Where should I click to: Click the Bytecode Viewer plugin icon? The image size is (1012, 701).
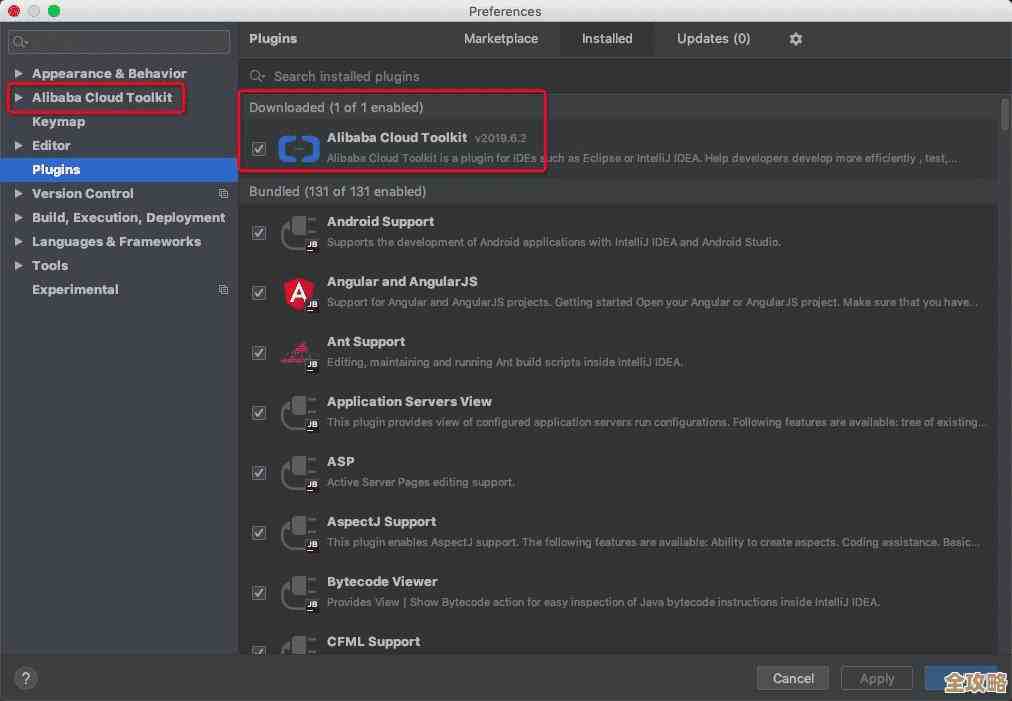pos(298,592)
